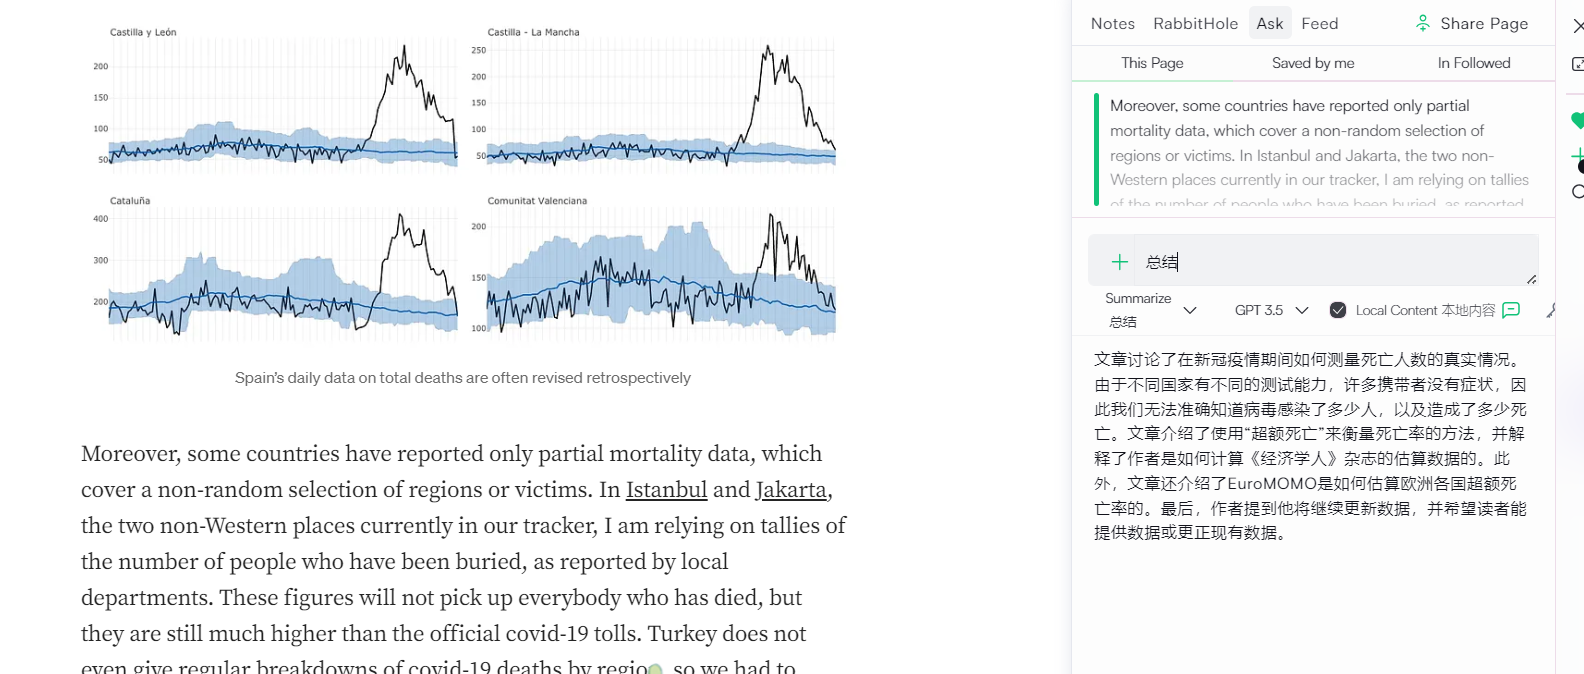This screenshot has height=674, width=1584.
Task: Open the Summarize prompt dropdown
Action: (x=1190, y=310)
